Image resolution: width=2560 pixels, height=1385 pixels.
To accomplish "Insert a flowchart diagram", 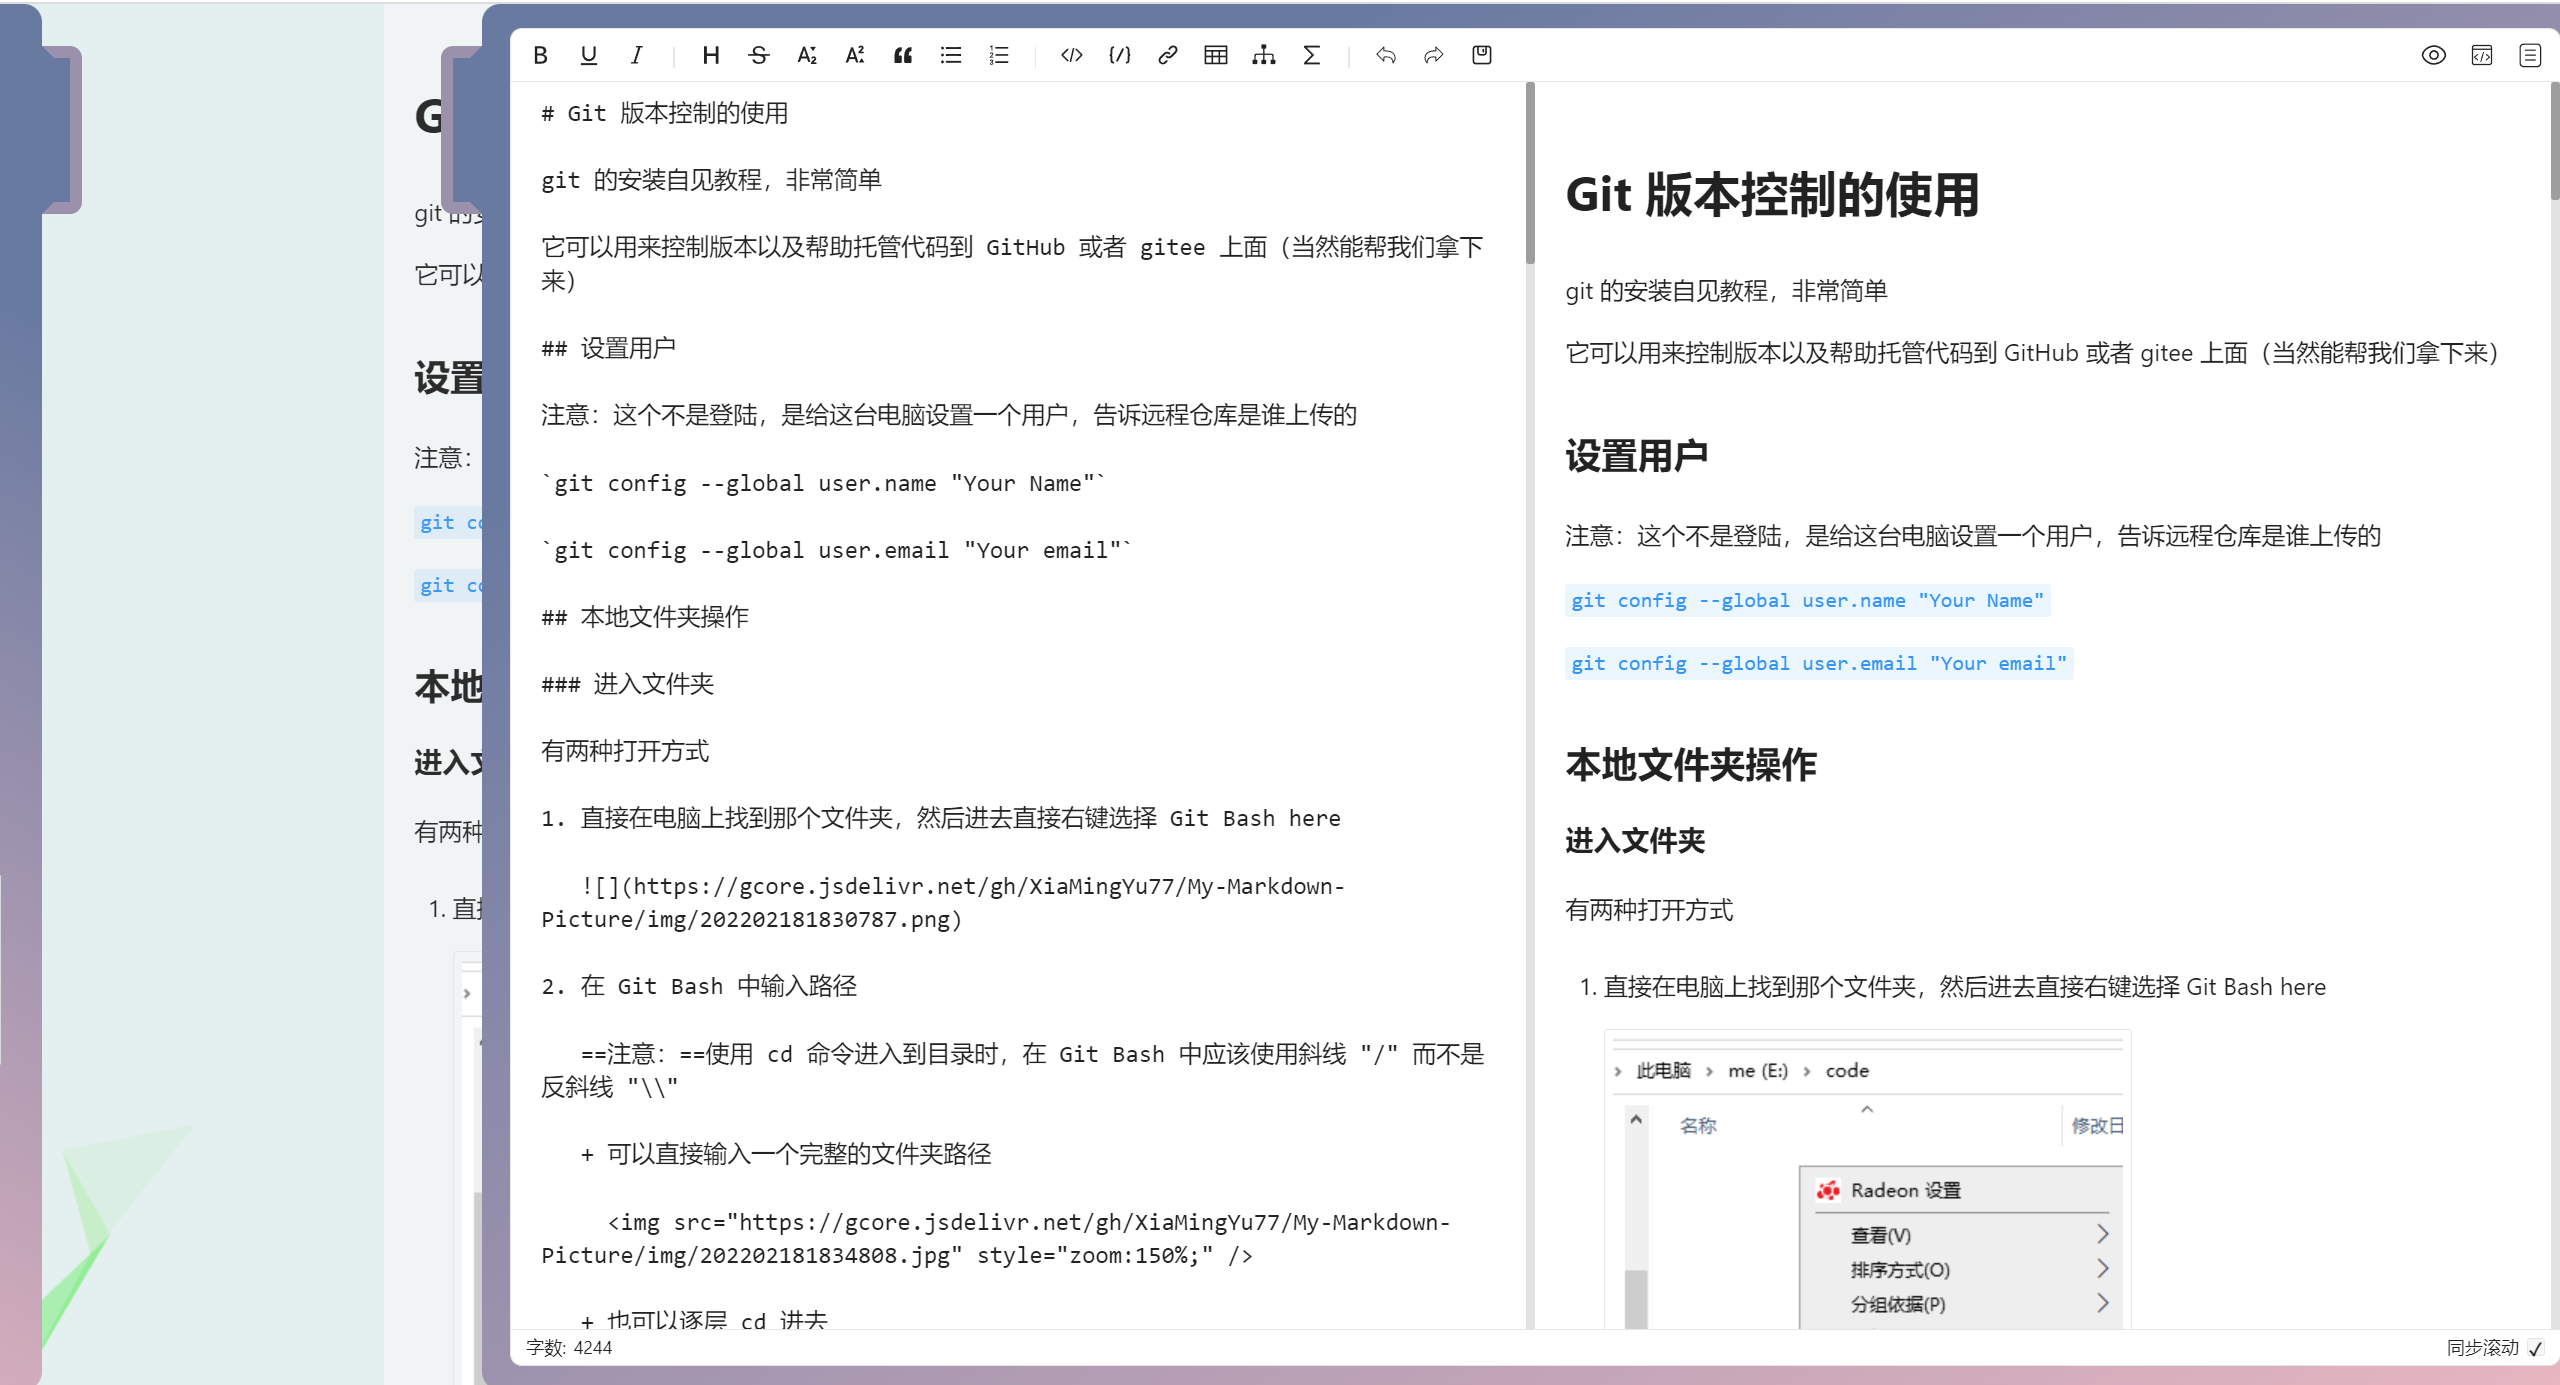I will tap(1264, 55).
